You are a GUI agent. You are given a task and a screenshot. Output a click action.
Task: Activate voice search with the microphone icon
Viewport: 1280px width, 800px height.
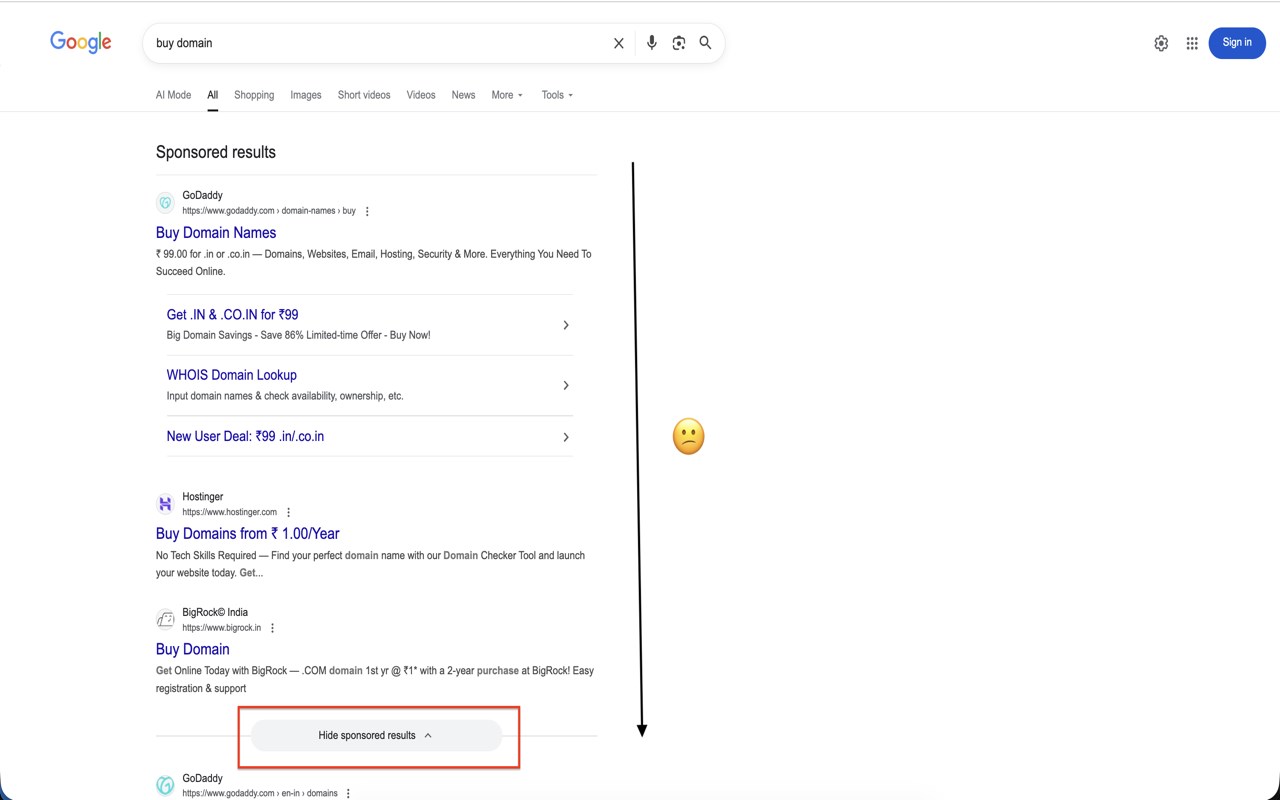(651, 43)
